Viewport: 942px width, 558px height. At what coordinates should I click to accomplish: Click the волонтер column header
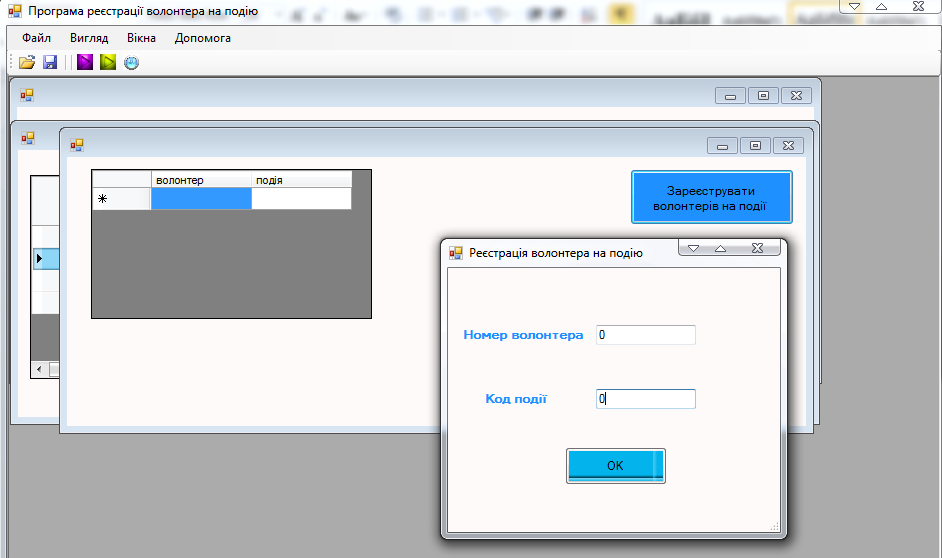tap(201, 180)
